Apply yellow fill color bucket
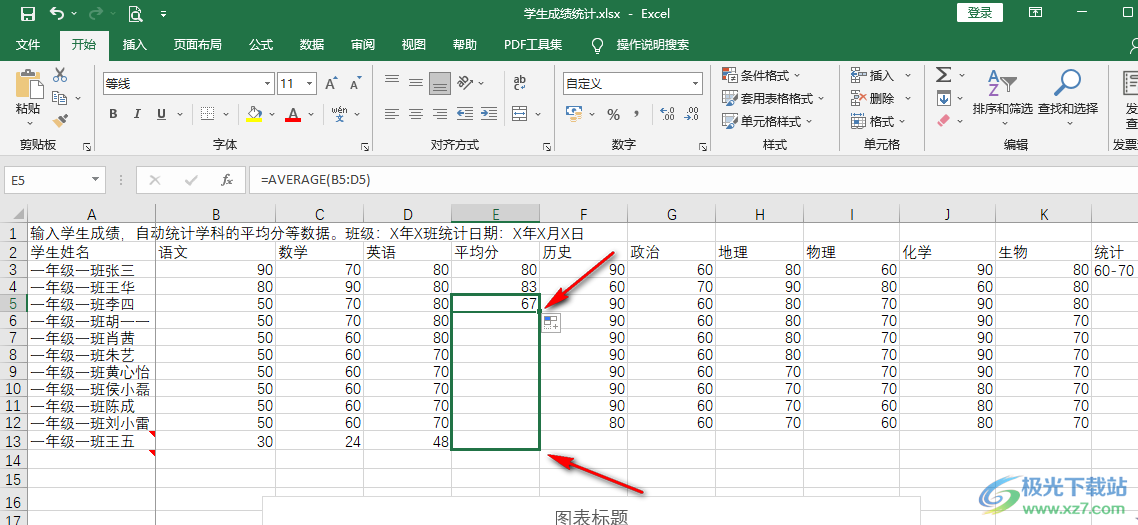 coord(254,114)
